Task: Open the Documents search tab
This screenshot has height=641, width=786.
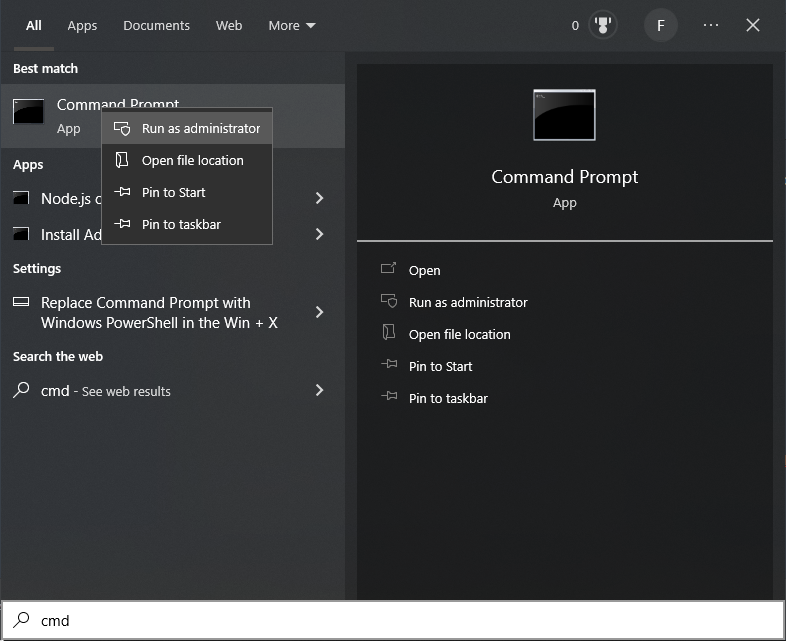Action: pos(156,26)
